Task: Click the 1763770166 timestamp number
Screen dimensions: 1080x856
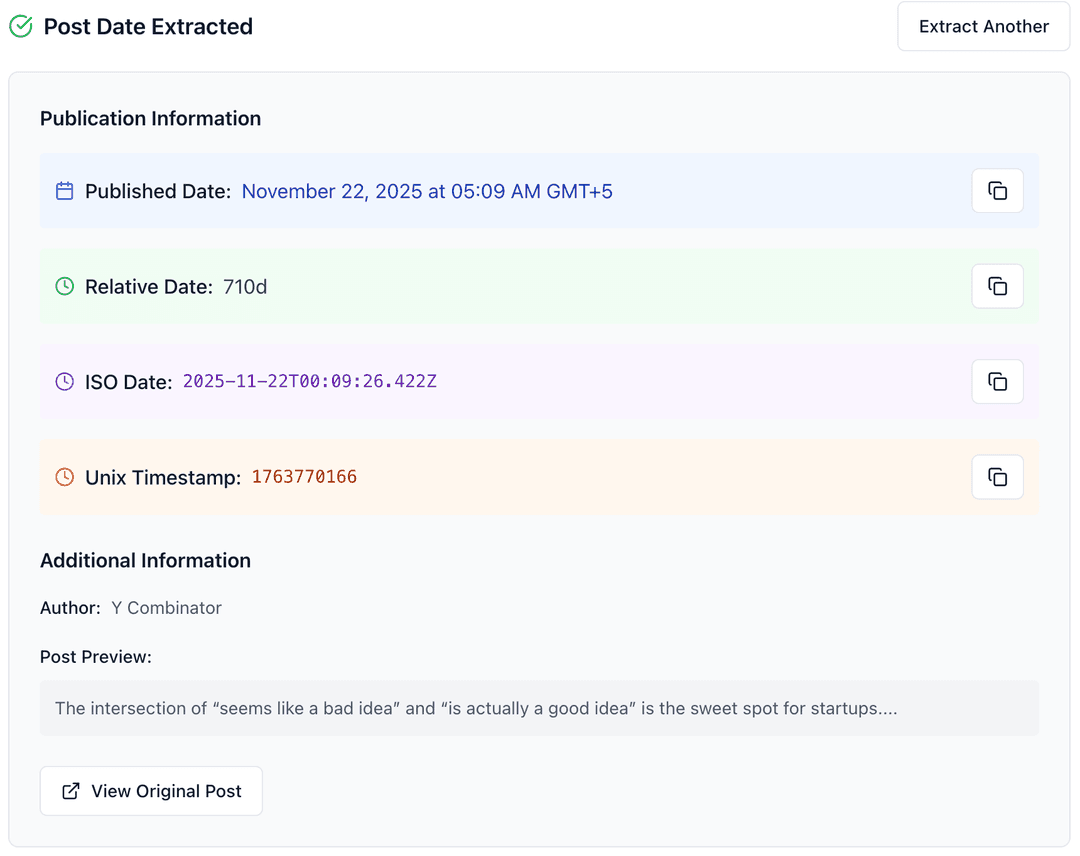Action: tap(304, 477)
